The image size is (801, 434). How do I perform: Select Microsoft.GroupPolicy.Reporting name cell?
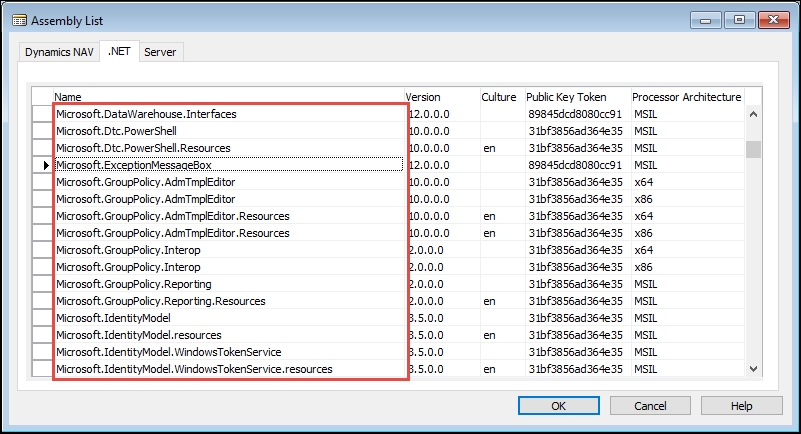pyautogui.click(x=229, y=284)
